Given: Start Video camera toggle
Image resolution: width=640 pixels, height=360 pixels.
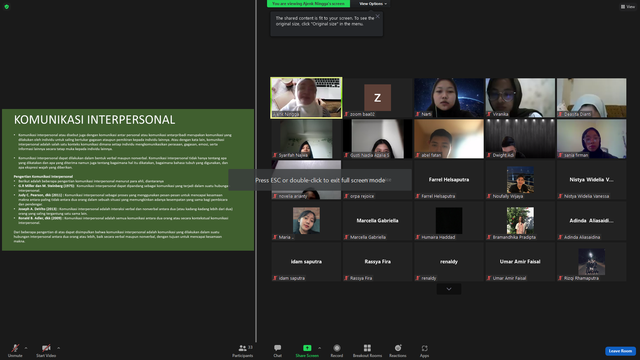Looking at the screenshot, I should (x=46, y=351).
